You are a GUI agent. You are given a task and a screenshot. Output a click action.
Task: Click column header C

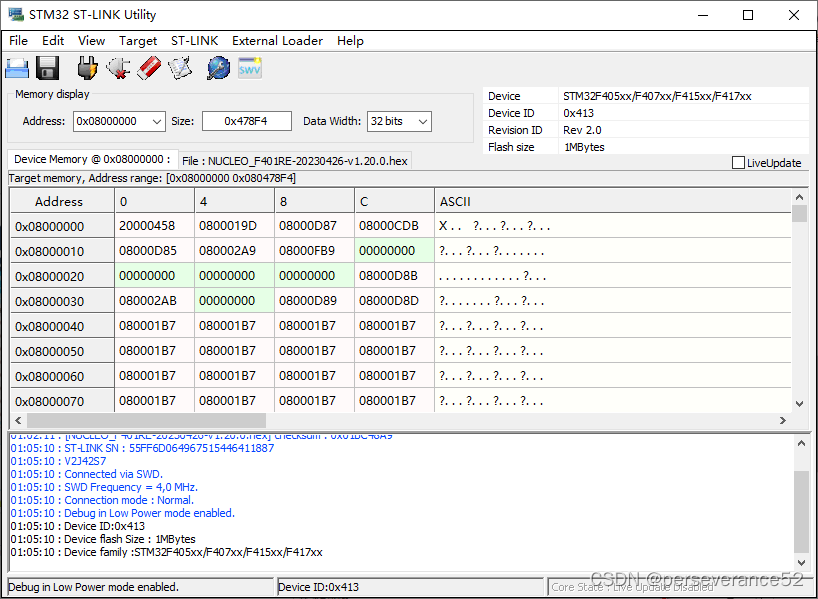pyautogui.click(x=394, y=201)
